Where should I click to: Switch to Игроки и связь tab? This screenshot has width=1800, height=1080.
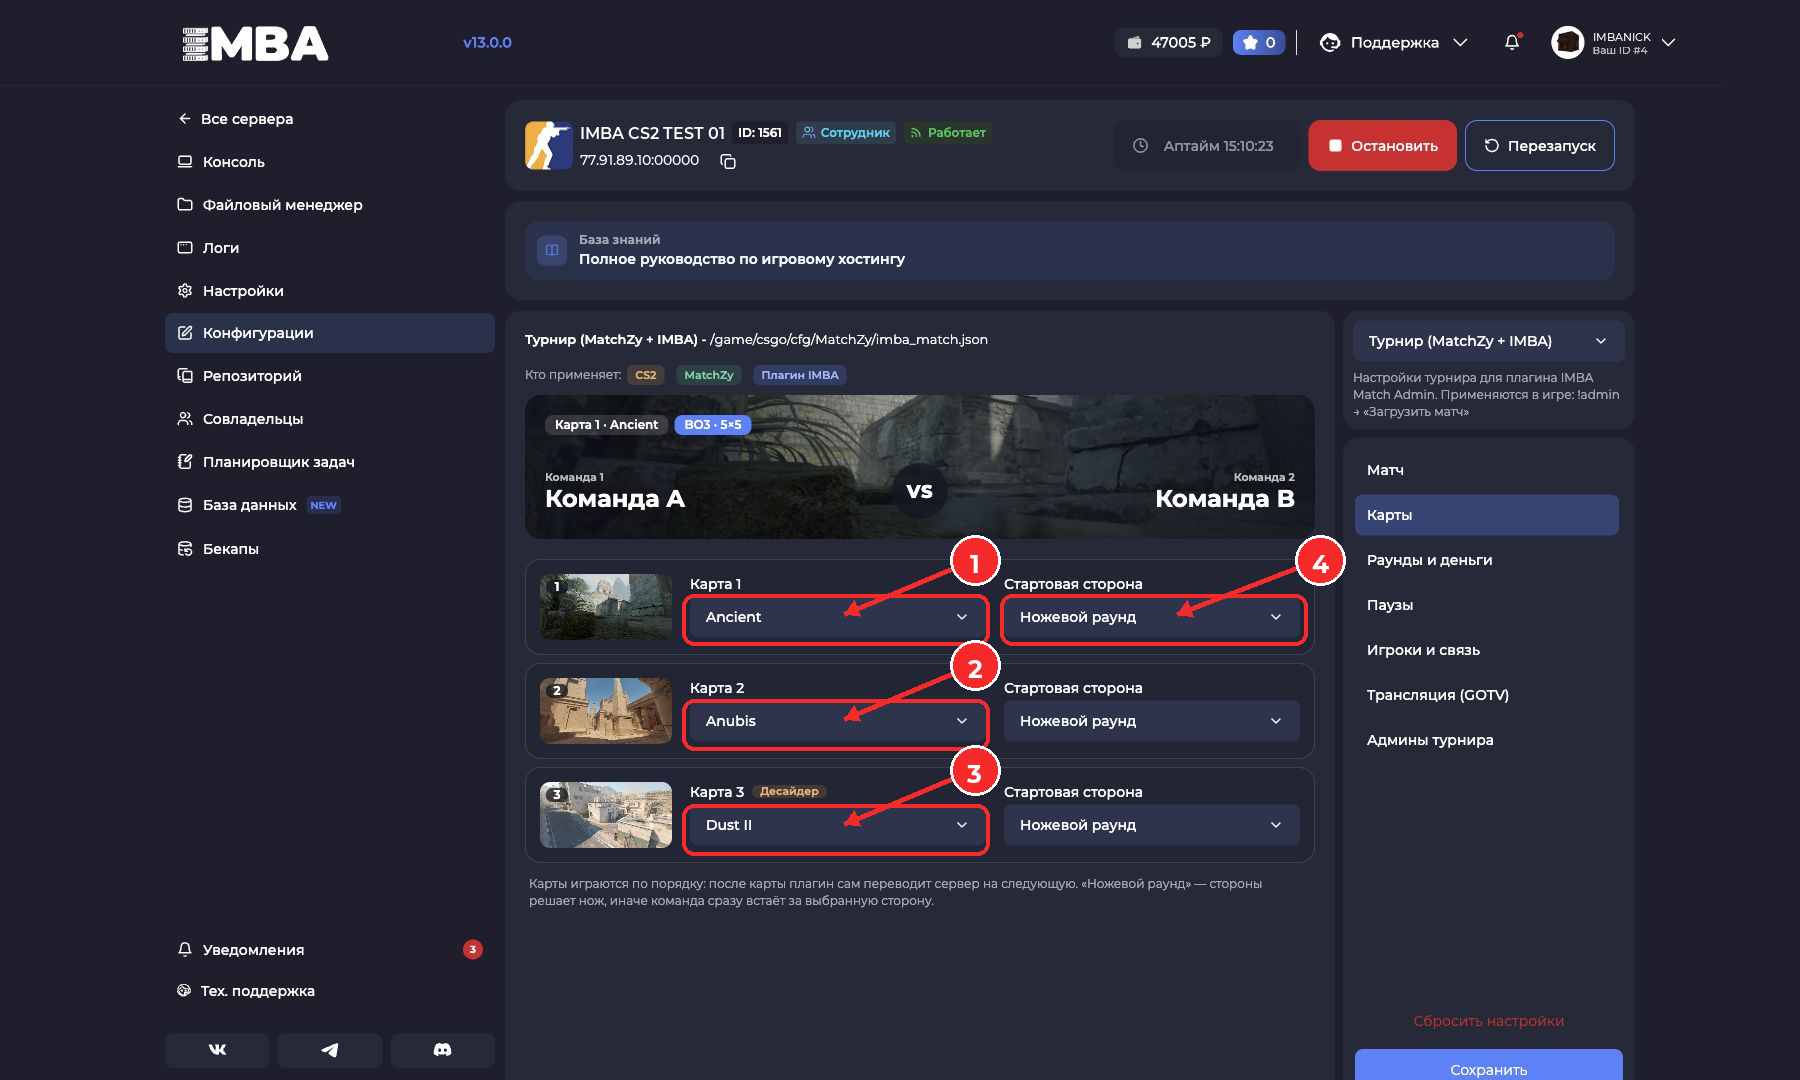(x=1487, y=650)
